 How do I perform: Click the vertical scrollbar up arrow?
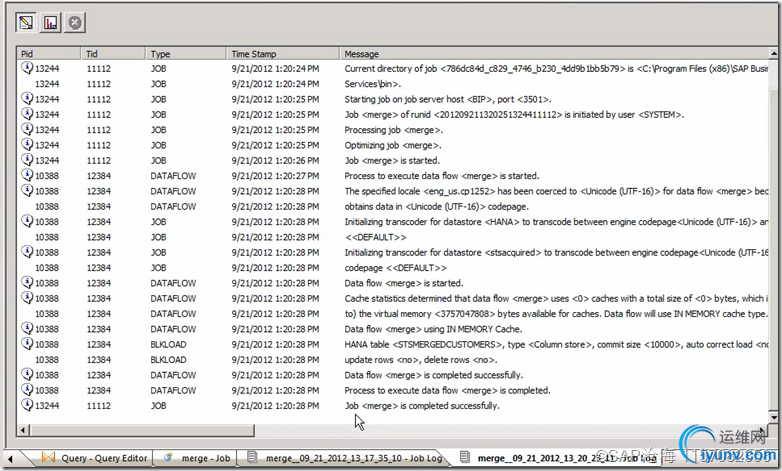tap(773, 53)
